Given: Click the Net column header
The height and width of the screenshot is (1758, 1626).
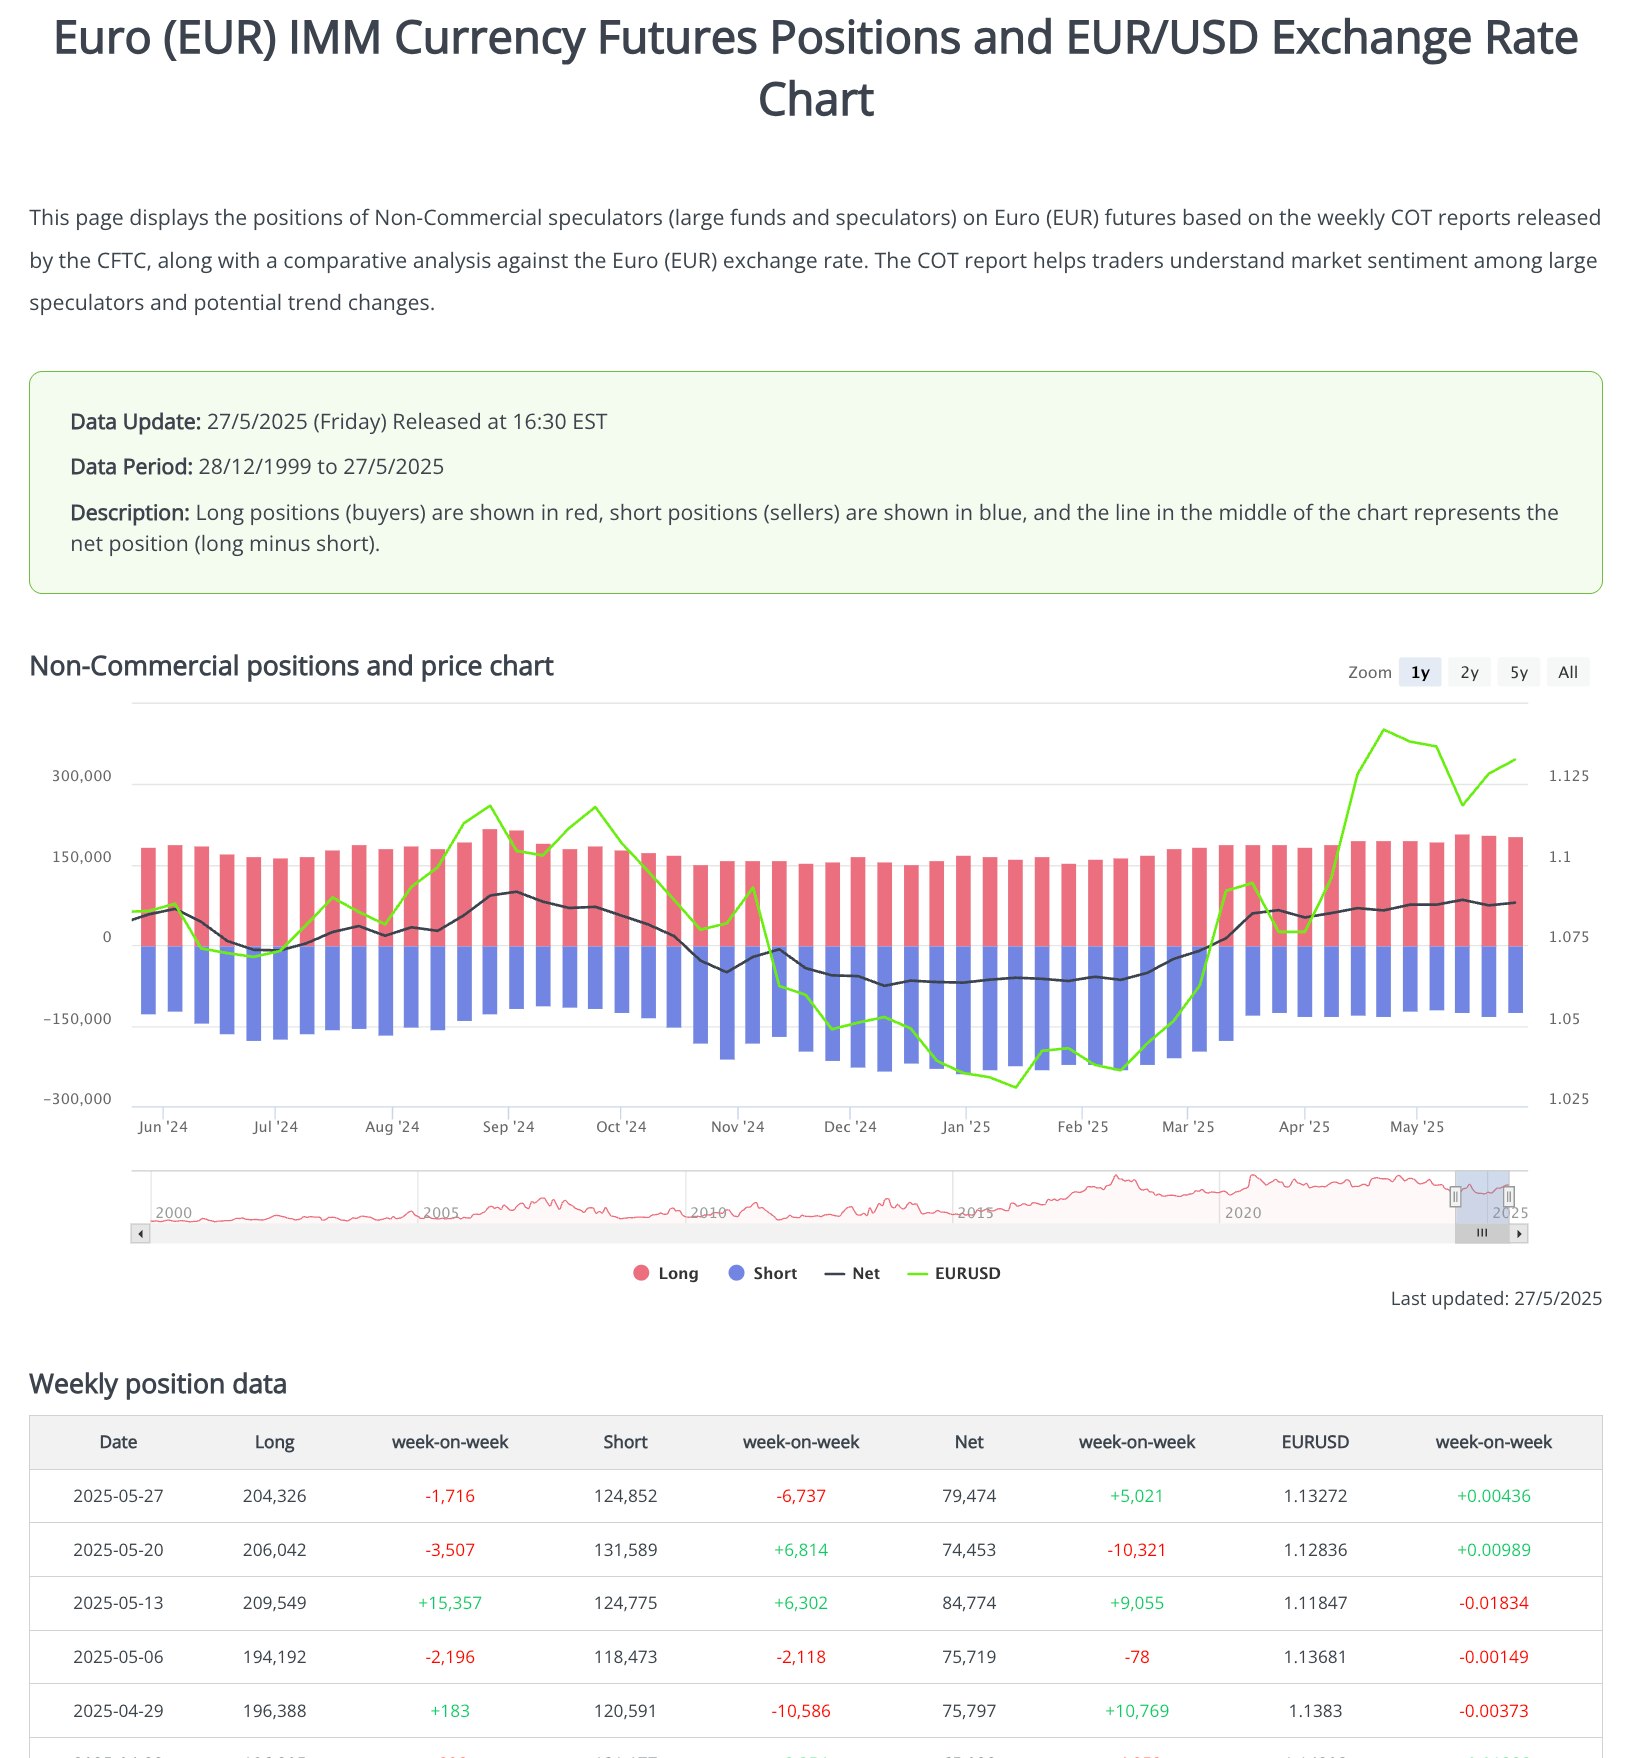Looking at the screenshot, I should pos(969,1442).
